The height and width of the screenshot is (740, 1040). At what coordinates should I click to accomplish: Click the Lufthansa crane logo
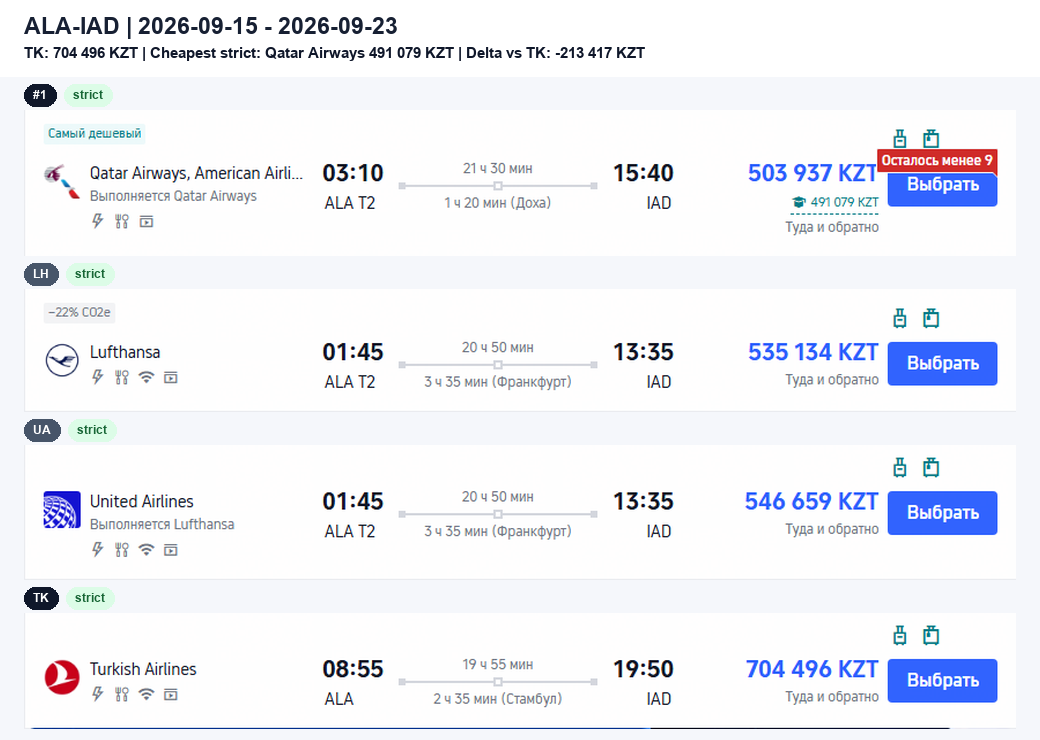[62, 361]
